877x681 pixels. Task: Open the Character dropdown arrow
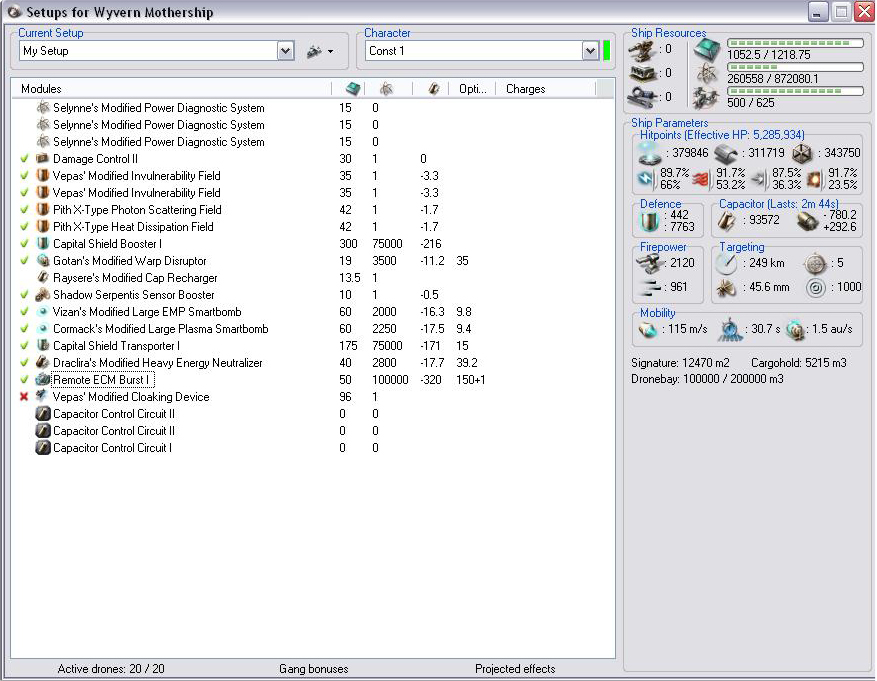(x=590, y=51)
